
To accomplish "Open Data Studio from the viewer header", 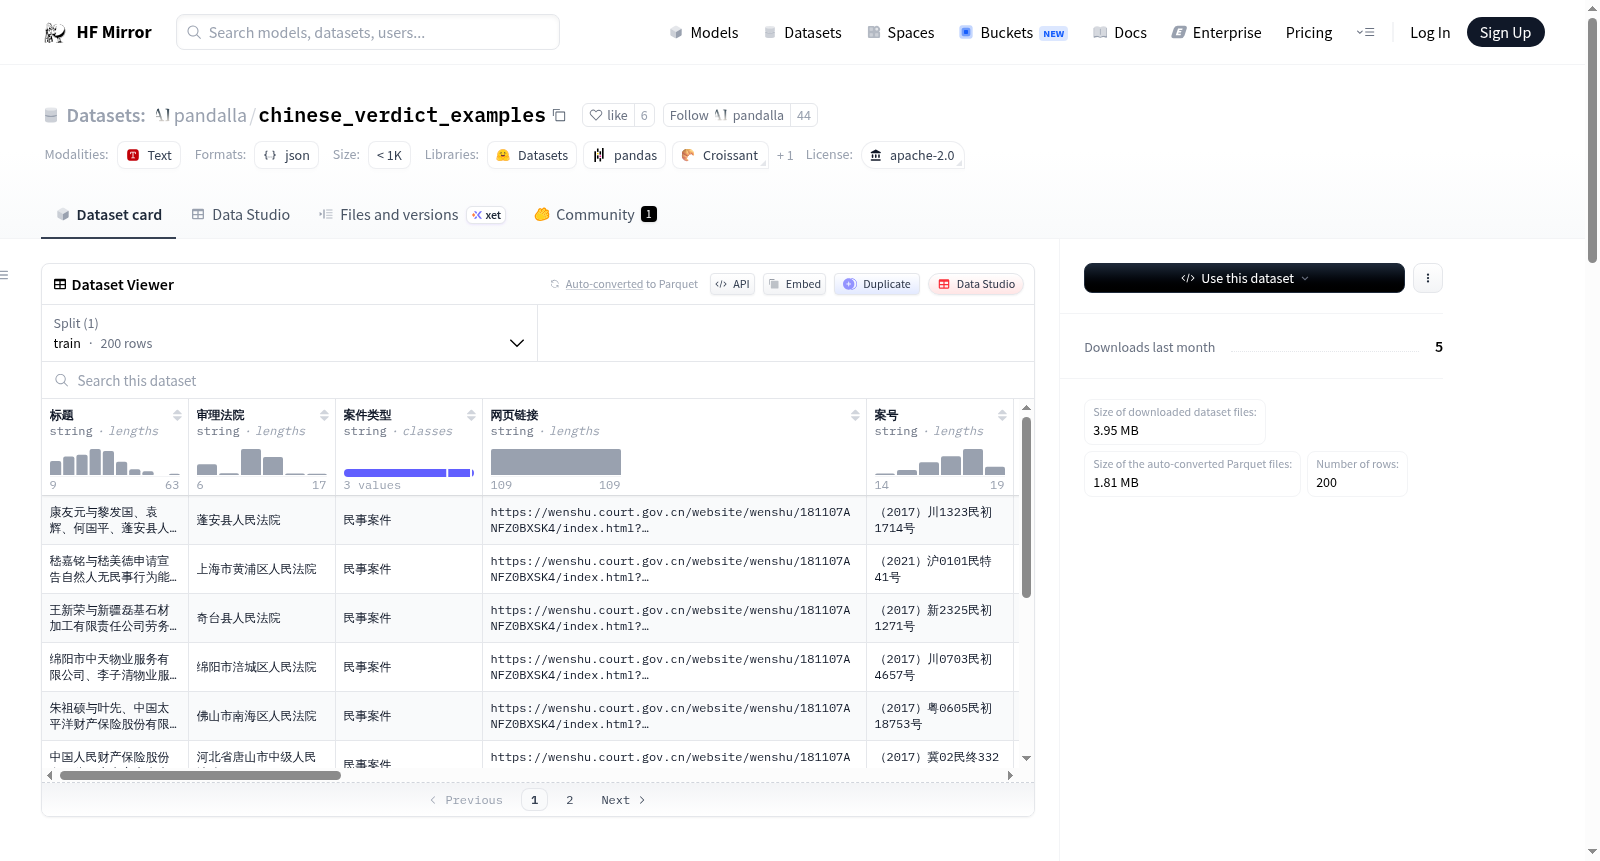I will pos(976,284).
